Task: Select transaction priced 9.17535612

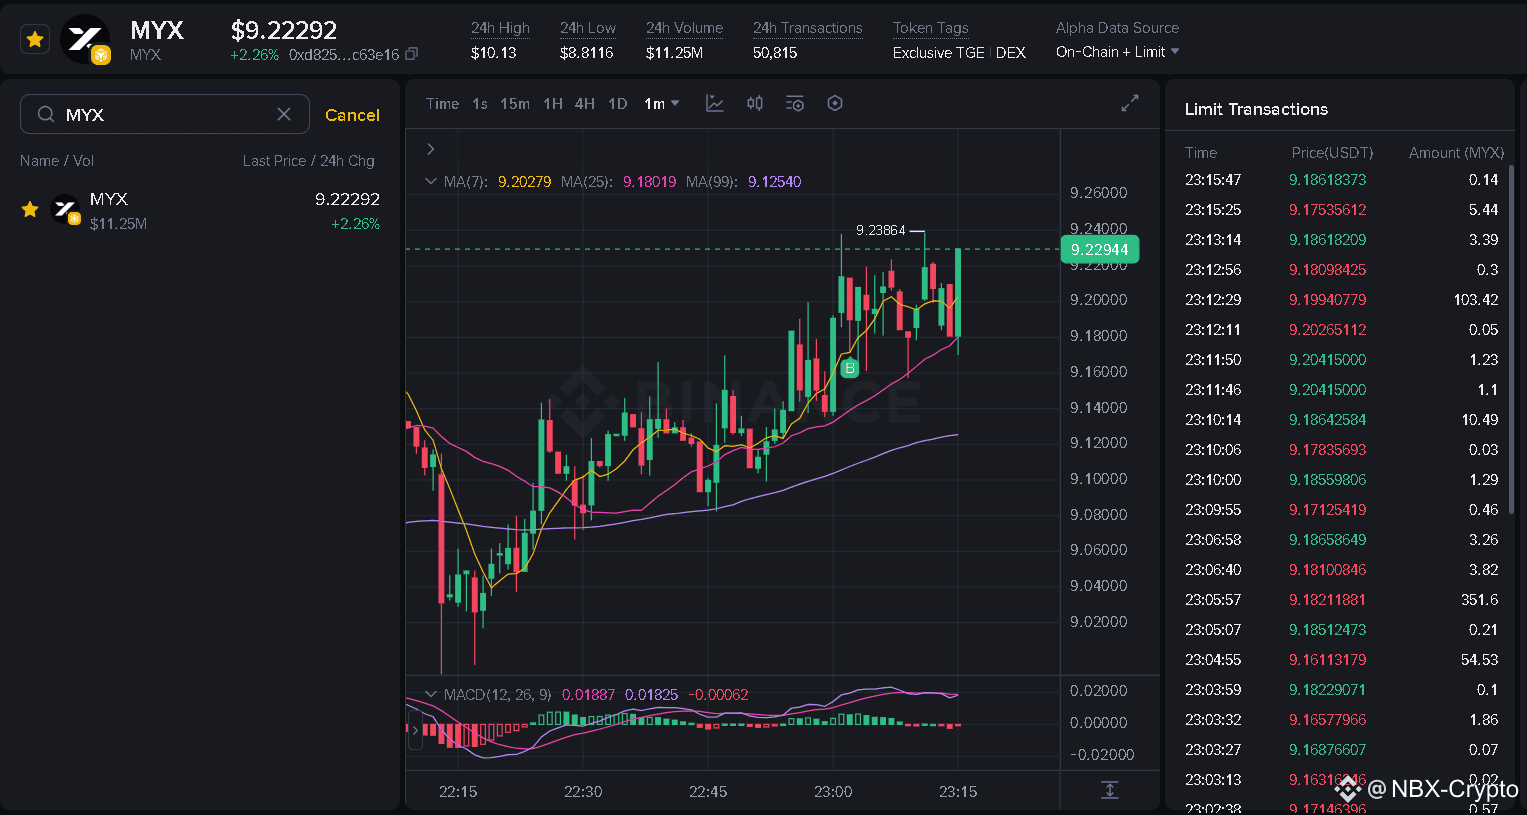Action: point(1341,210)
